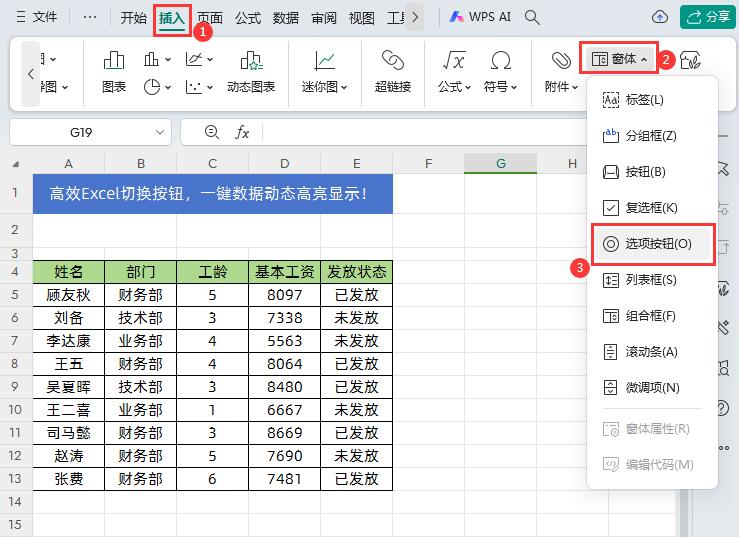Switch to the 数据 tab
This screenshot has height=537, width=739.
(286, 18)
